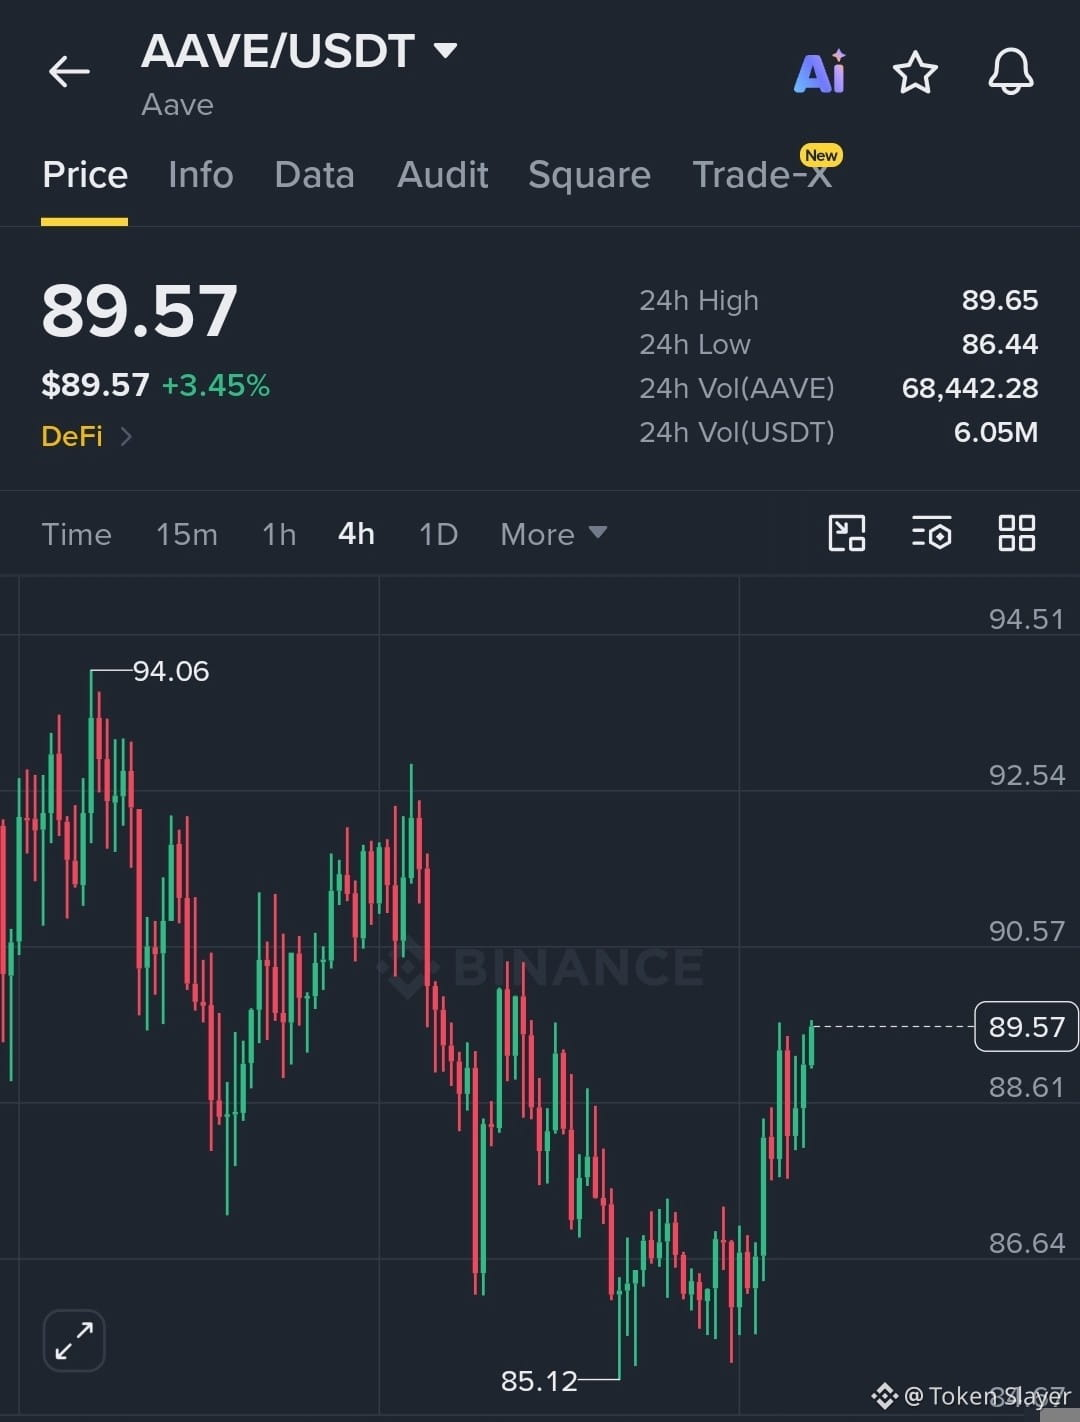This screenshot has height=1422, width=1080.
Task: Select the 15m chart interval
Action: 187,534
